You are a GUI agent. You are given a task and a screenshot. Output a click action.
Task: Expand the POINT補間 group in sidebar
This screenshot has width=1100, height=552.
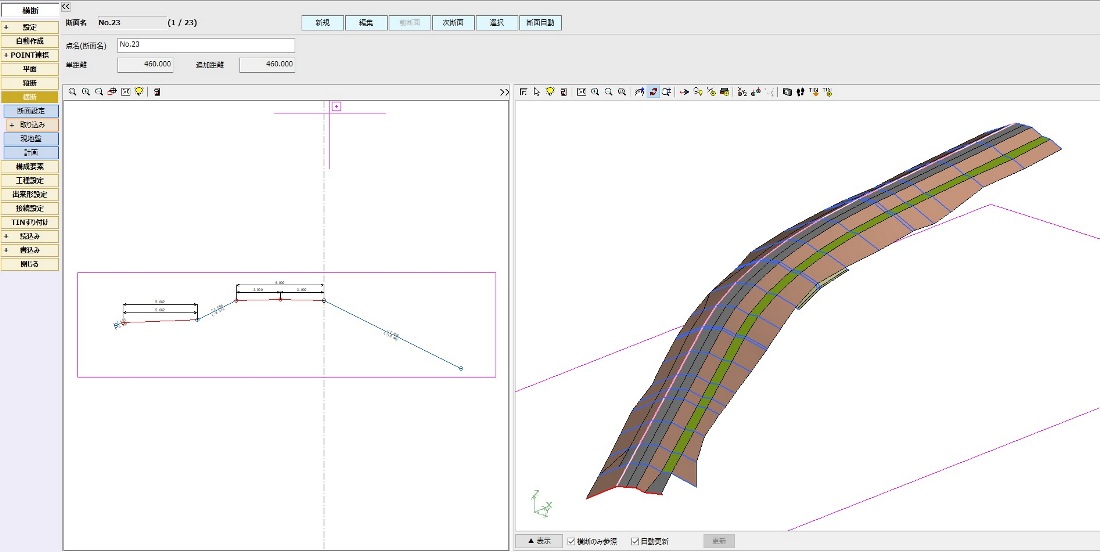click(x=6, y=55)
